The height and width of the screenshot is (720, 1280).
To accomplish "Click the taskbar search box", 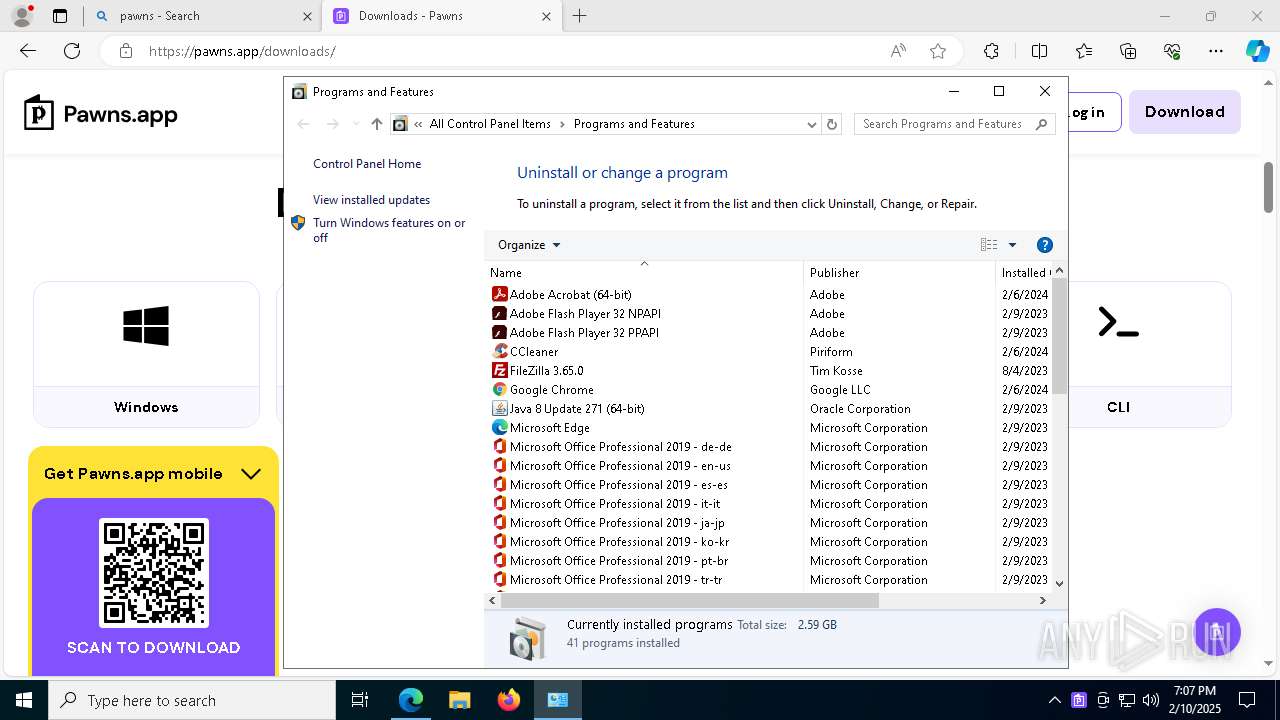I will click(192, 700).
